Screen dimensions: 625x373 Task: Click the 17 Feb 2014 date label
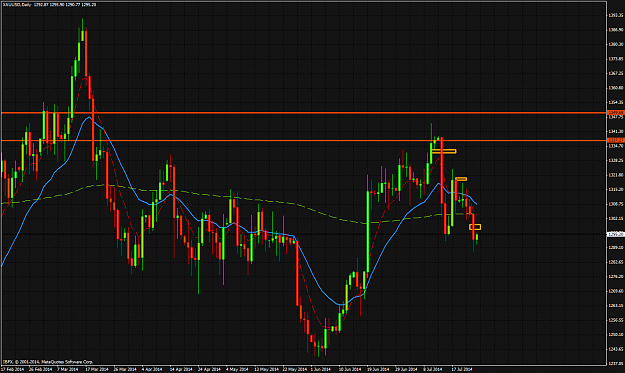pos(12,369)
